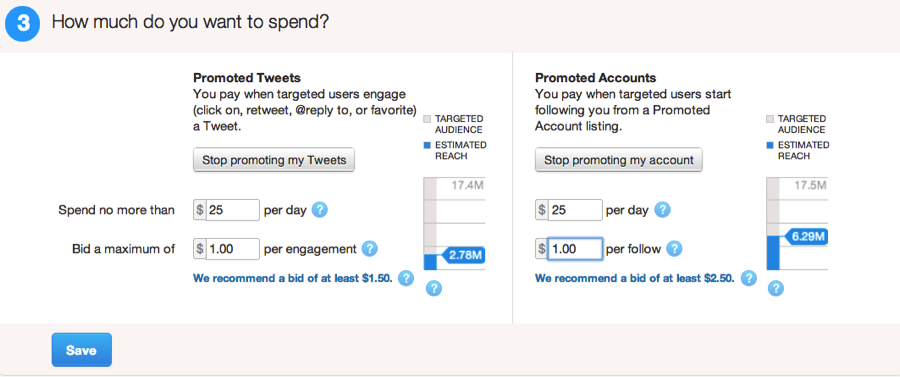
Task: Click the step 3 number badge
Action: point(22,24)
